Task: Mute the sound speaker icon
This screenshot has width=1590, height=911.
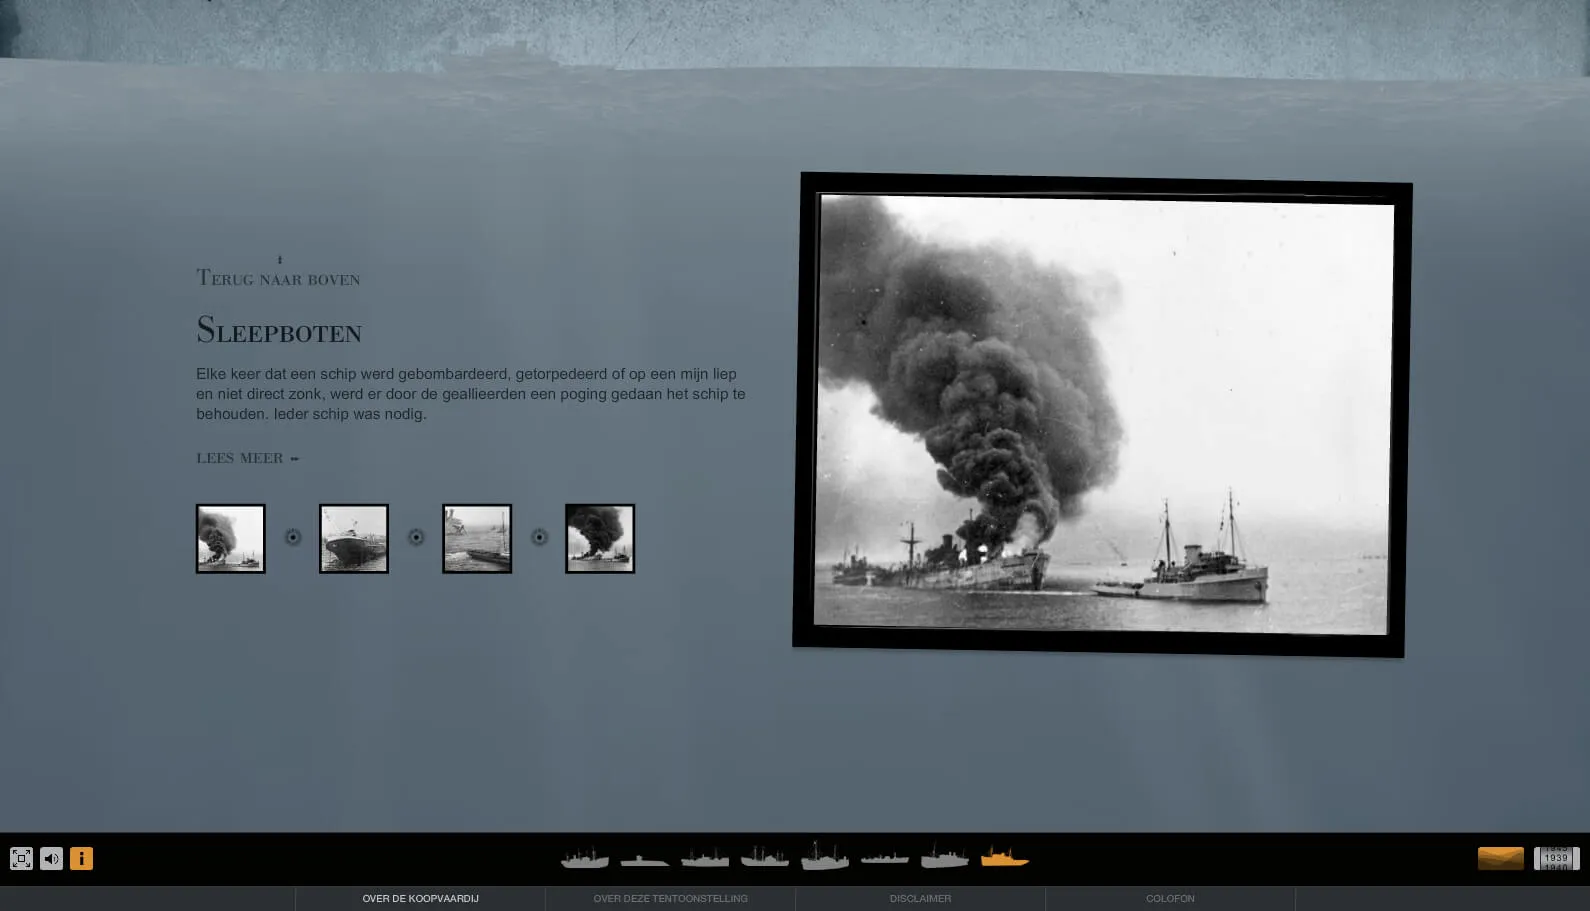Action: (51, 858)
